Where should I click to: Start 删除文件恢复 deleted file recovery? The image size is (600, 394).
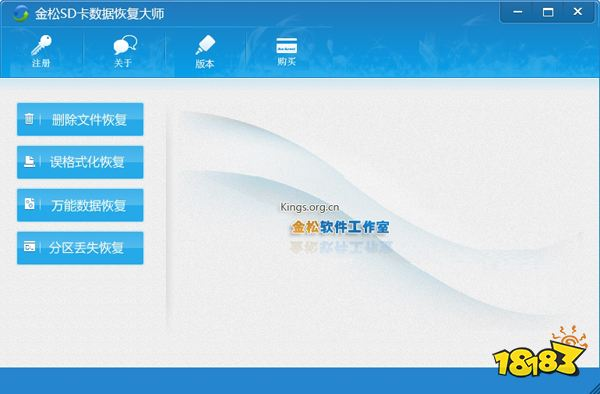point(80,119)
